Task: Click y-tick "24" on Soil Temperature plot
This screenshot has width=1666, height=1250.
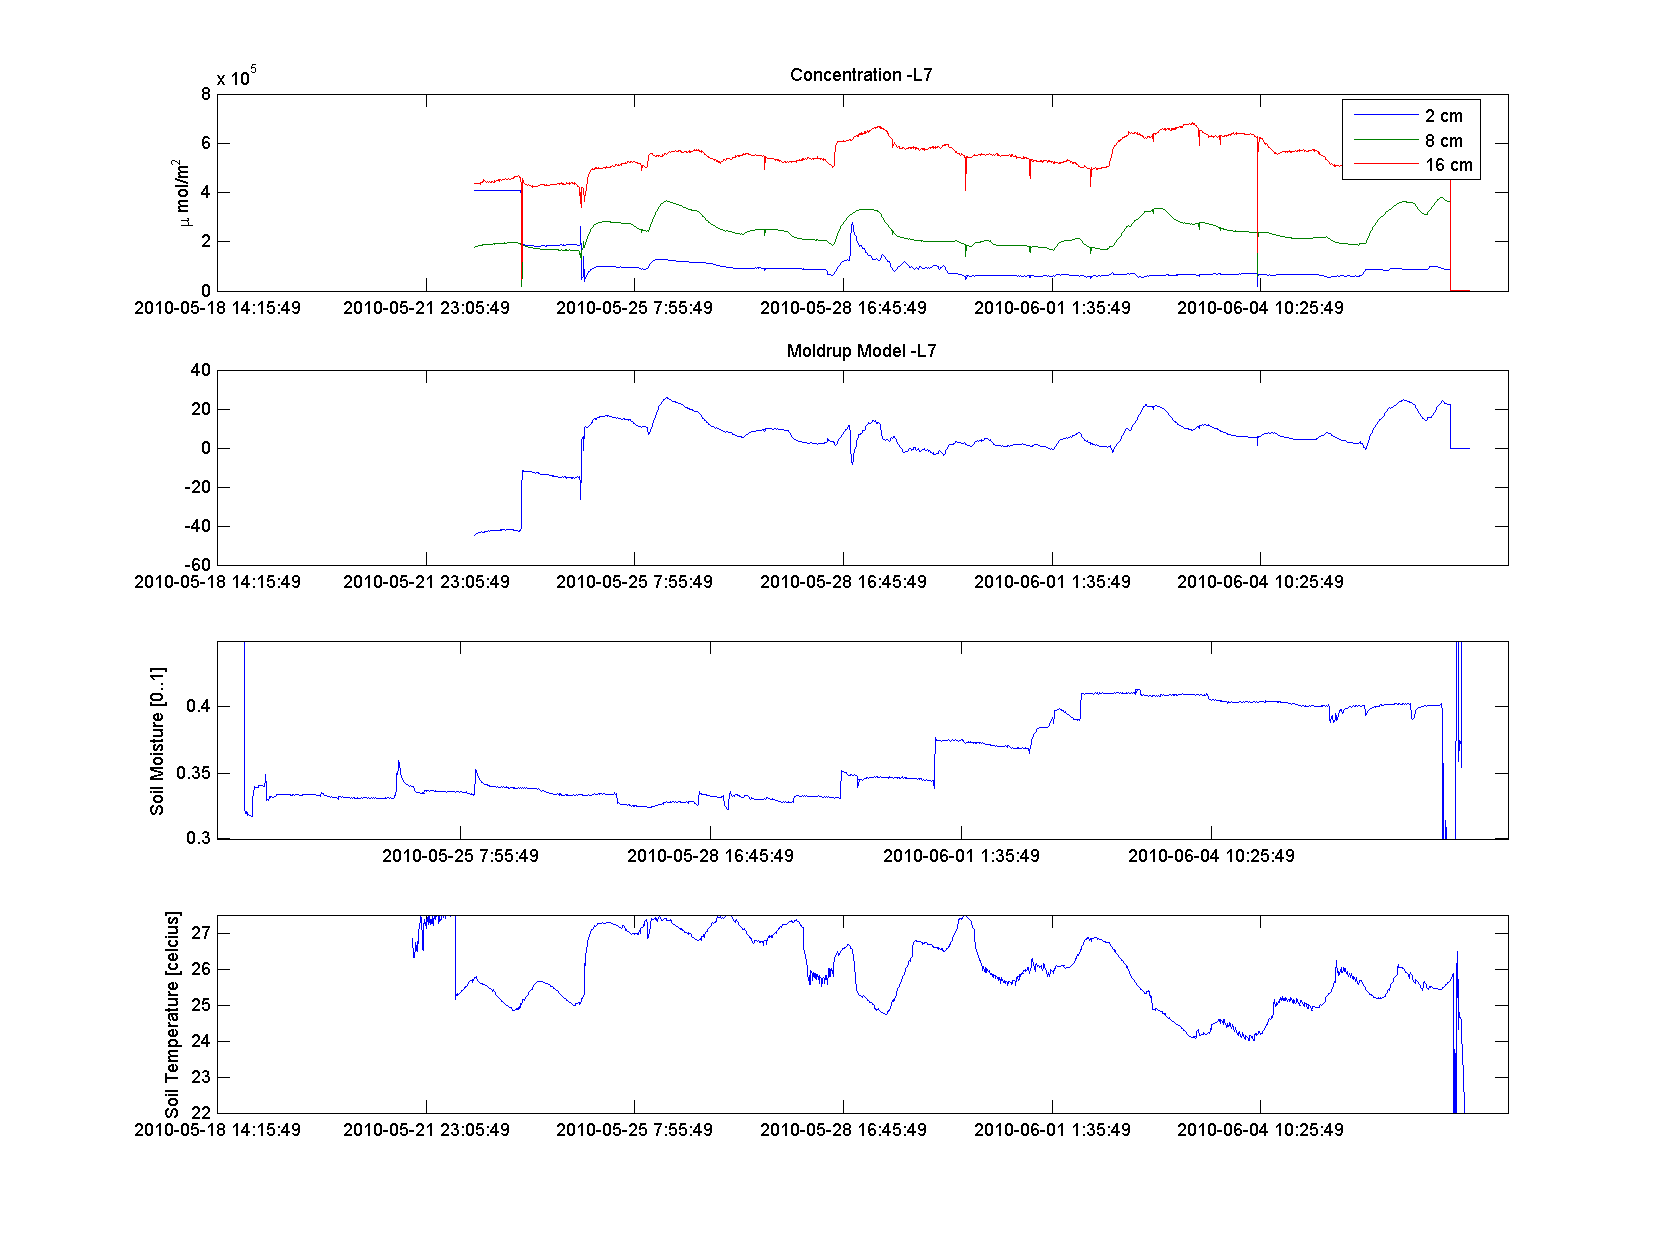Action: [x=202, y=1041]
